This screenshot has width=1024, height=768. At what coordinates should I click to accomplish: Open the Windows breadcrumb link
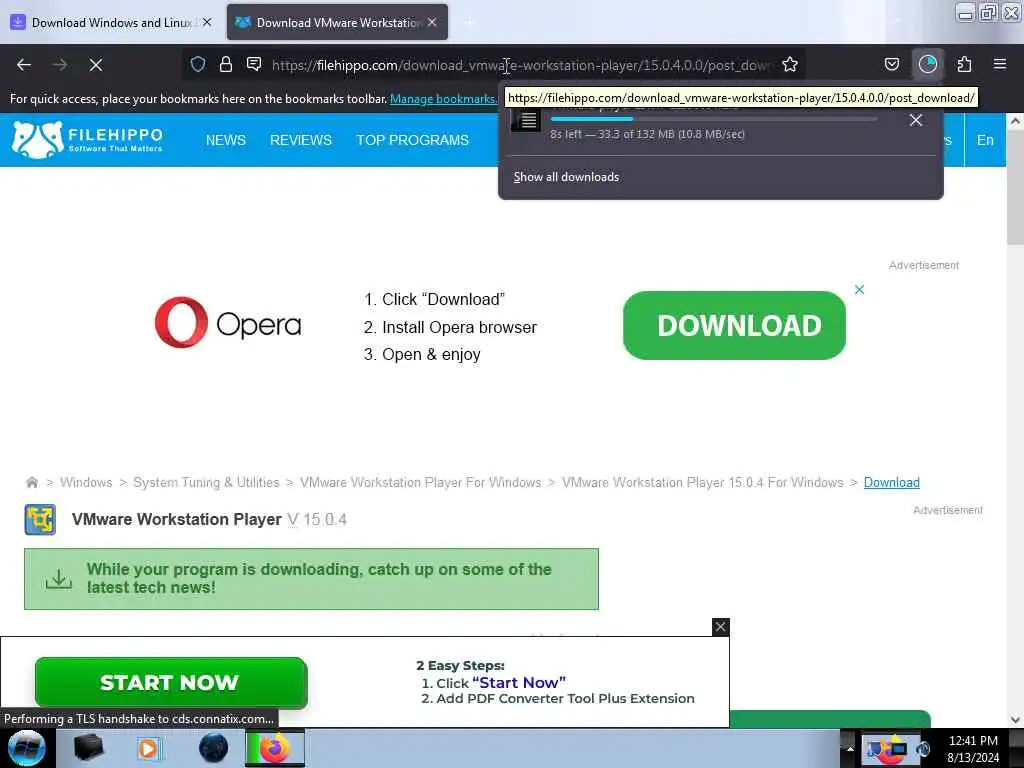[x=86, y=483]
